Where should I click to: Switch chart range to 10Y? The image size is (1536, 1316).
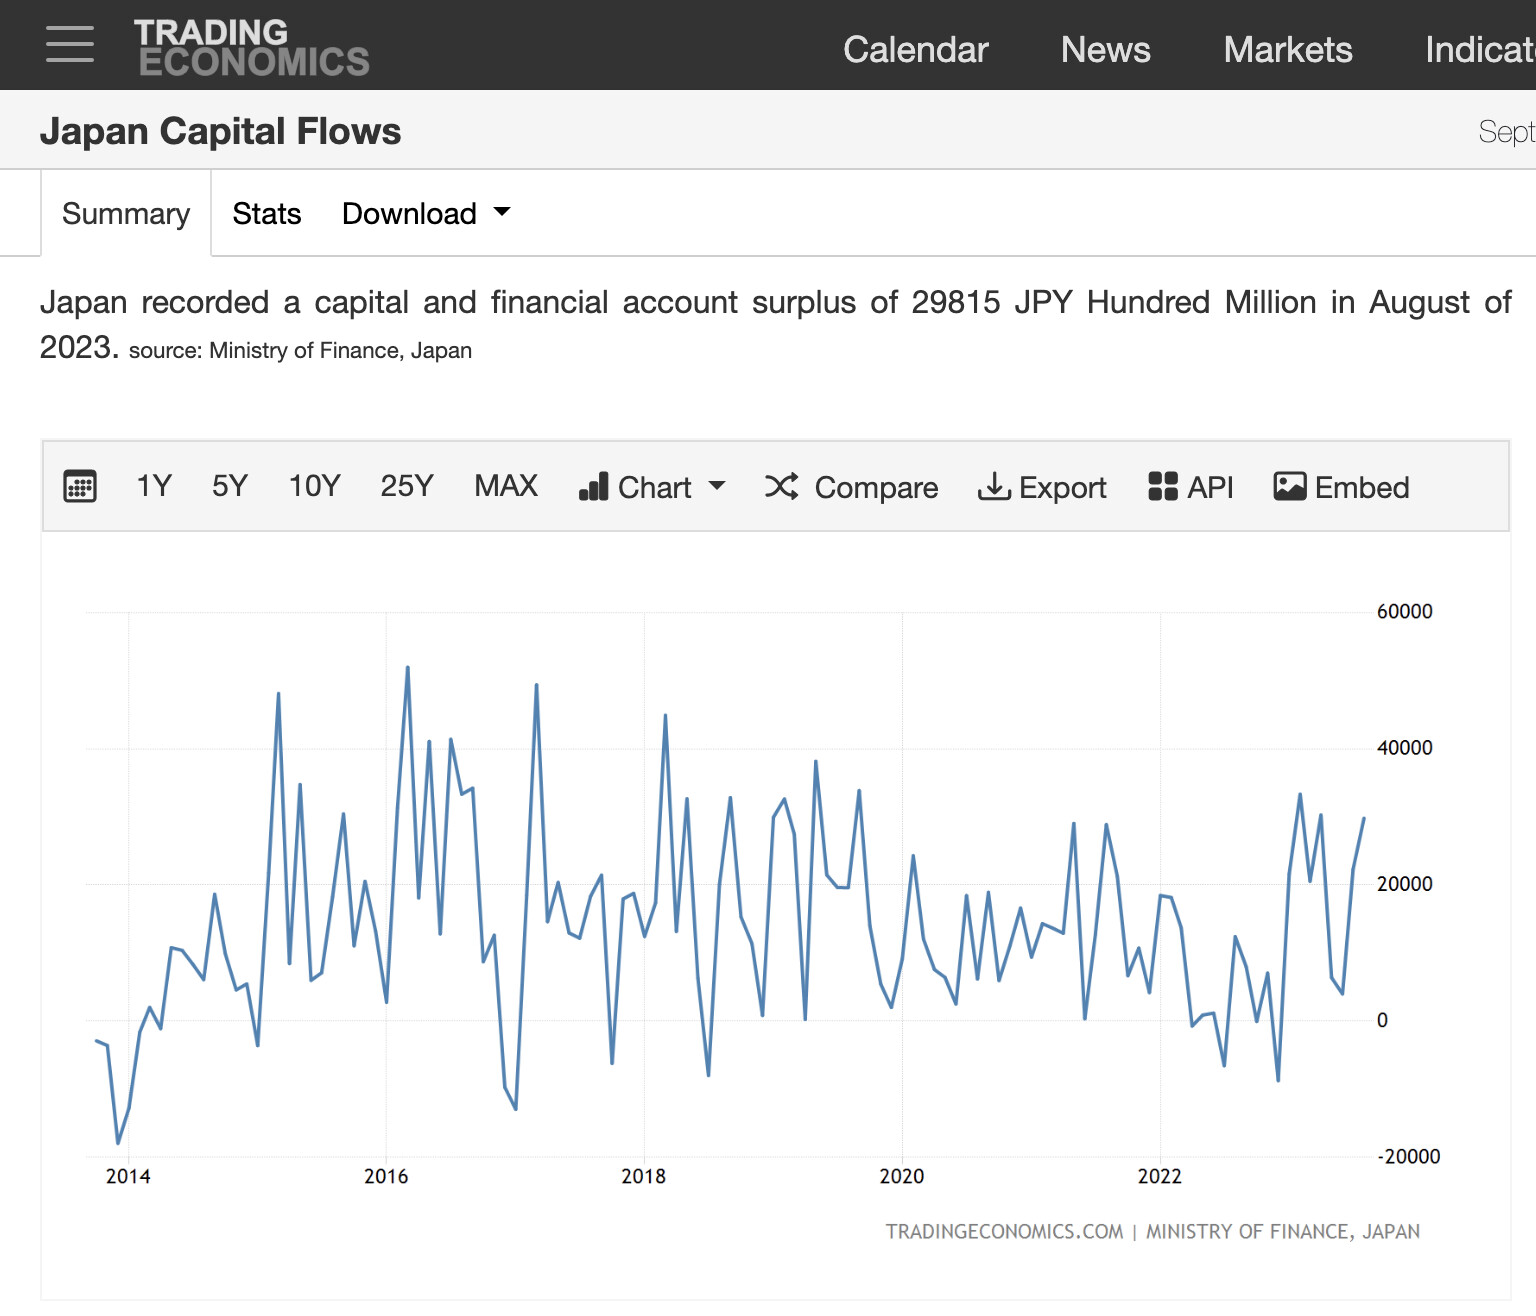click(x=314, y=487)
